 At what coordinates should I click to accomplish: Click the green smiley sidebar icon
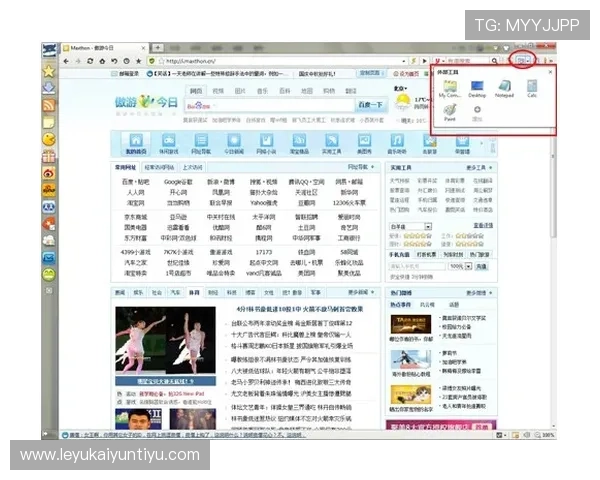pyautogui.click(x=49, y=275)
